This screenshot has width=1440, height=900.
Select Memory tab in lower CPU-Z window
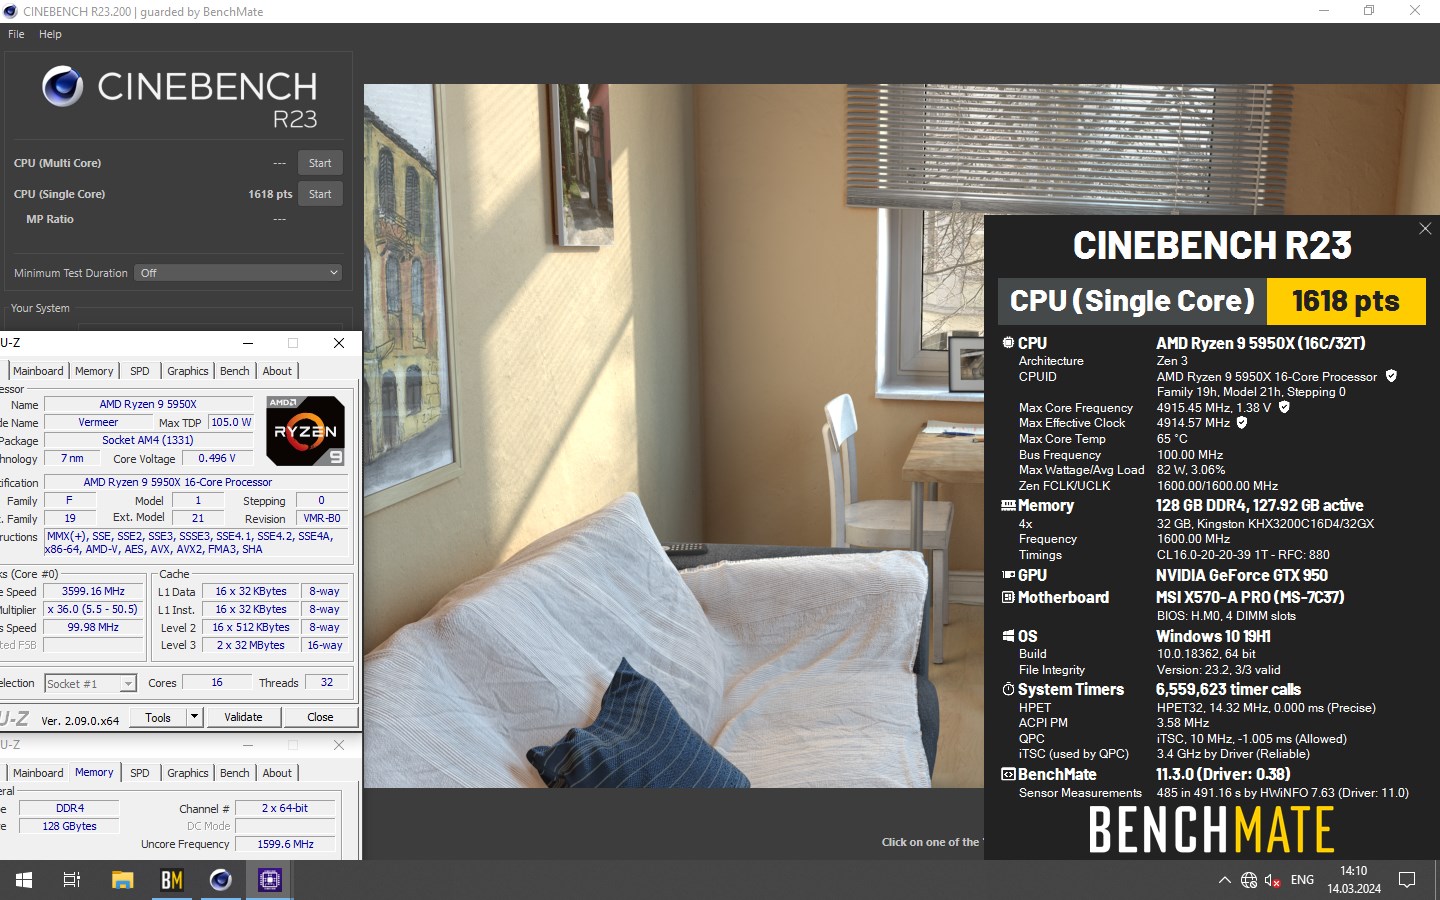[94, 772]
